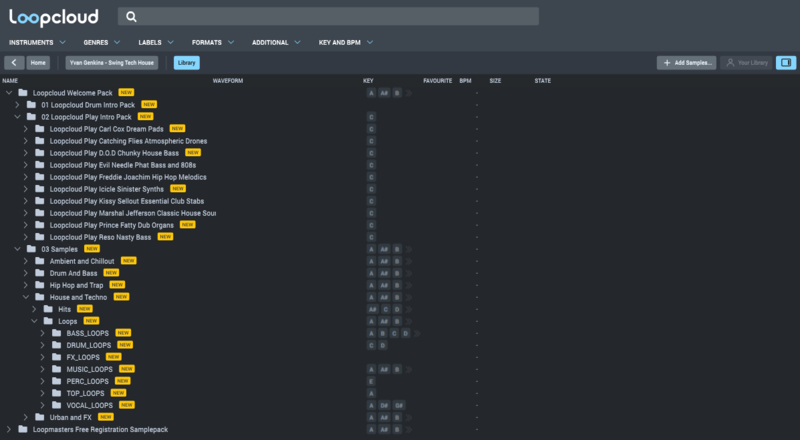Click the Add Samples button

(x=687, y=63)
